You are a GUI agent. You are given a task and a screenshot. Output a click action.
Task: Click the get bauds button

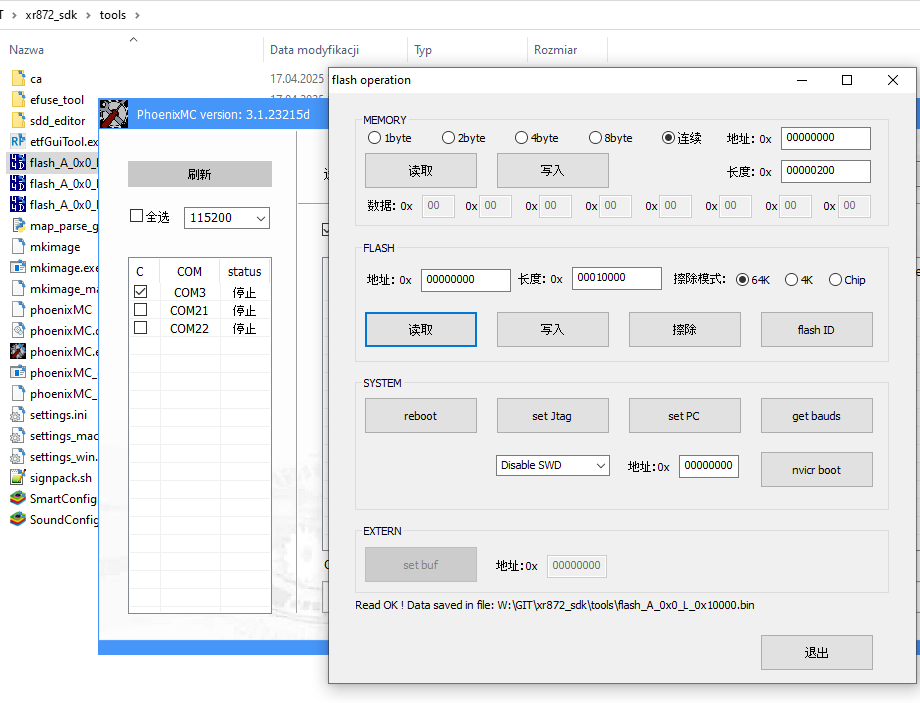(817, 415)
